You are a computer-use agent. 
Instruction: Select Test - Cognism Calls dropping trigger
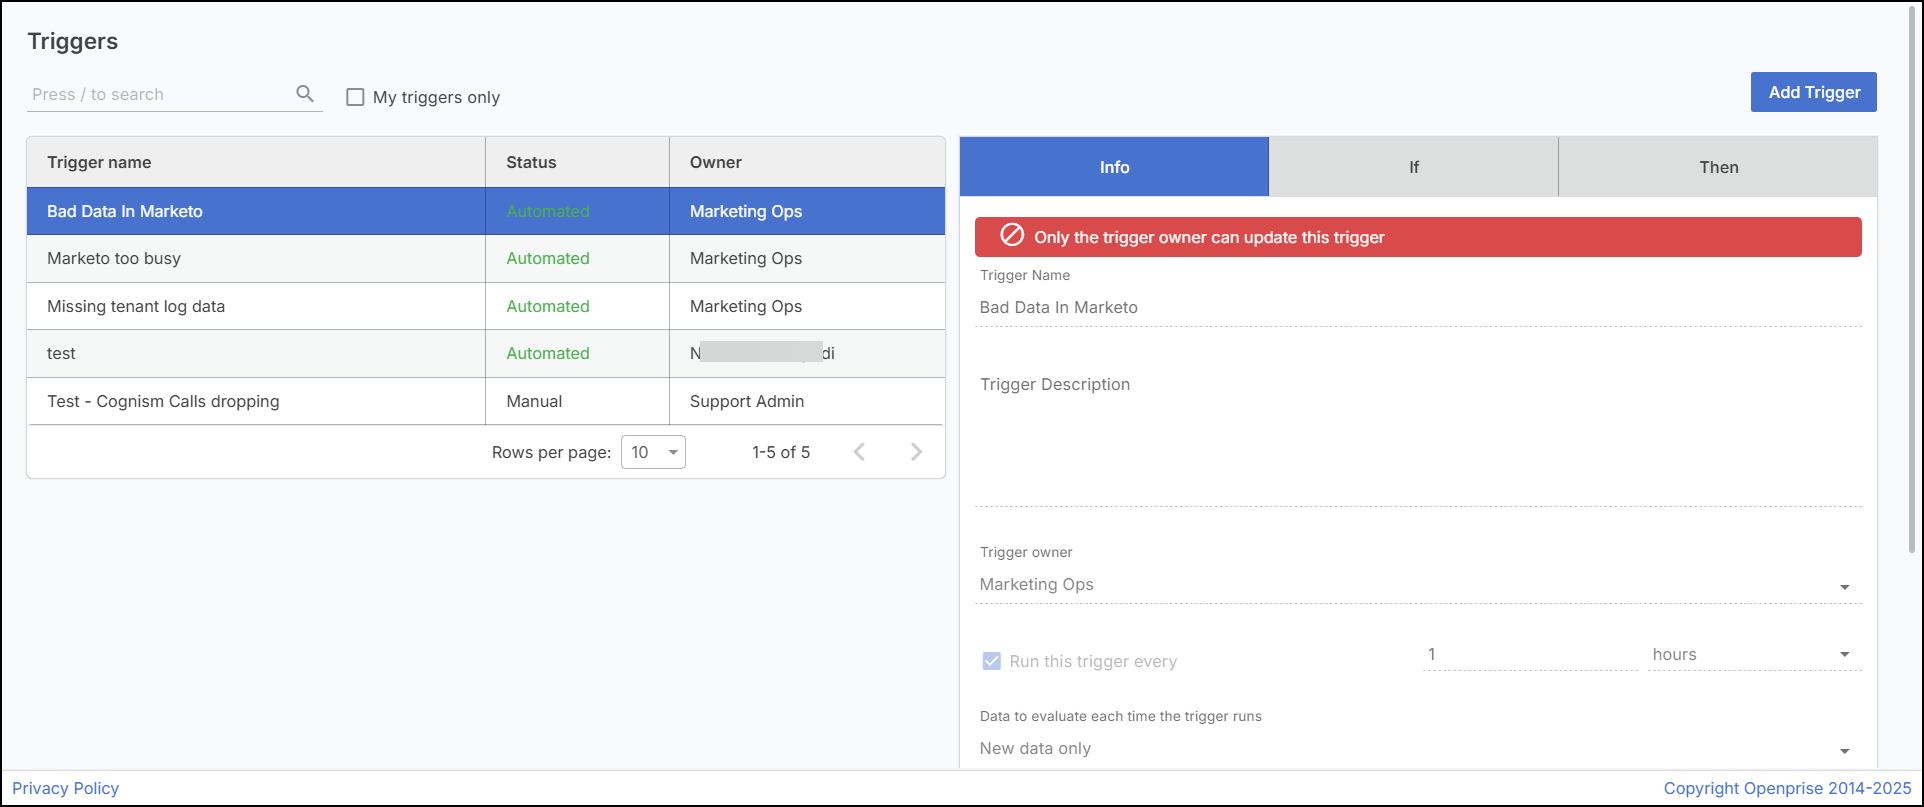pyautogui.click(x=486, y=401)
